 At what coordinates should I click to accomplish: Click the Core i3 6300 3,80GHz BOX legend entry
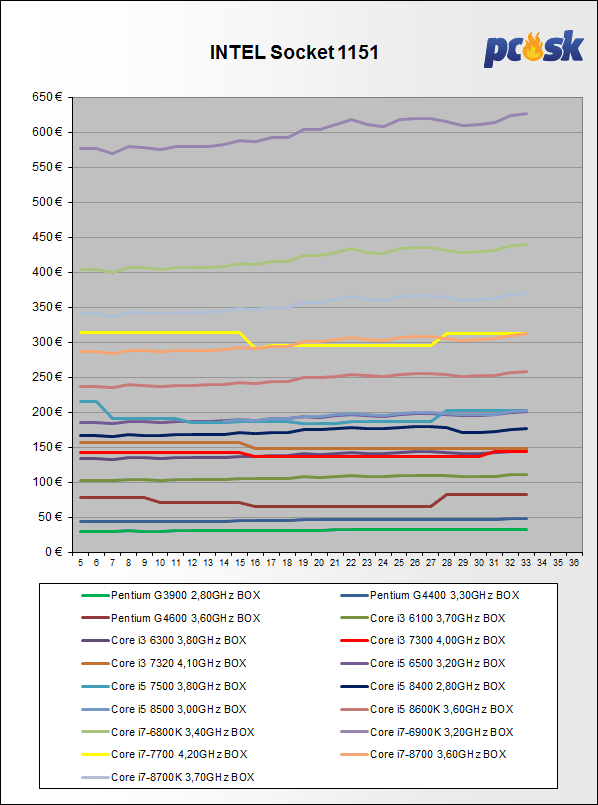tap(165, 640)
